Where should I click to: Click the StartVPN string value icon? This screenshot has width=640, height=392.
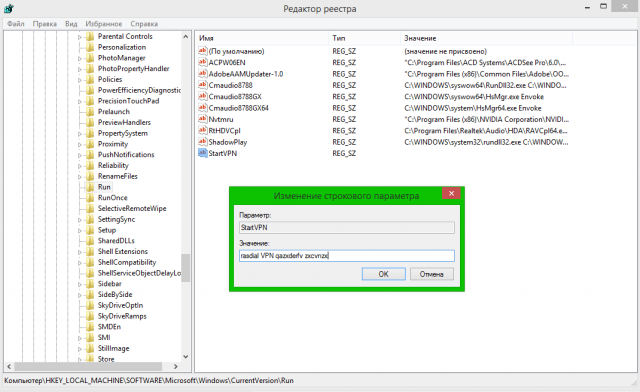click(x=202, y=153)
